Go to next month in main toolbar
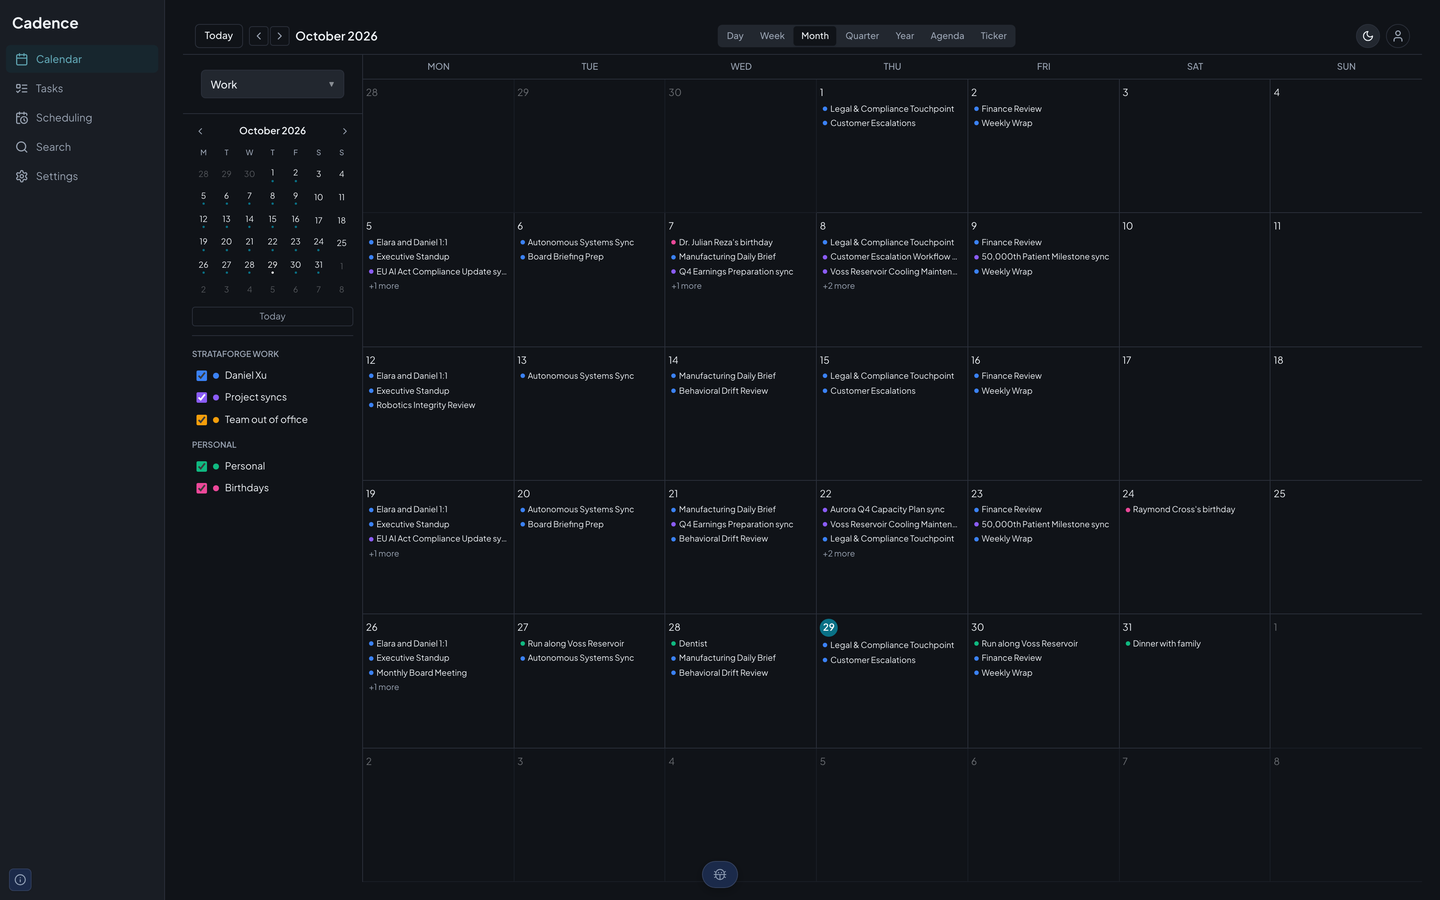Image resolution: width=1440 pixels, height=900 pixels. [x=280, y=36]
